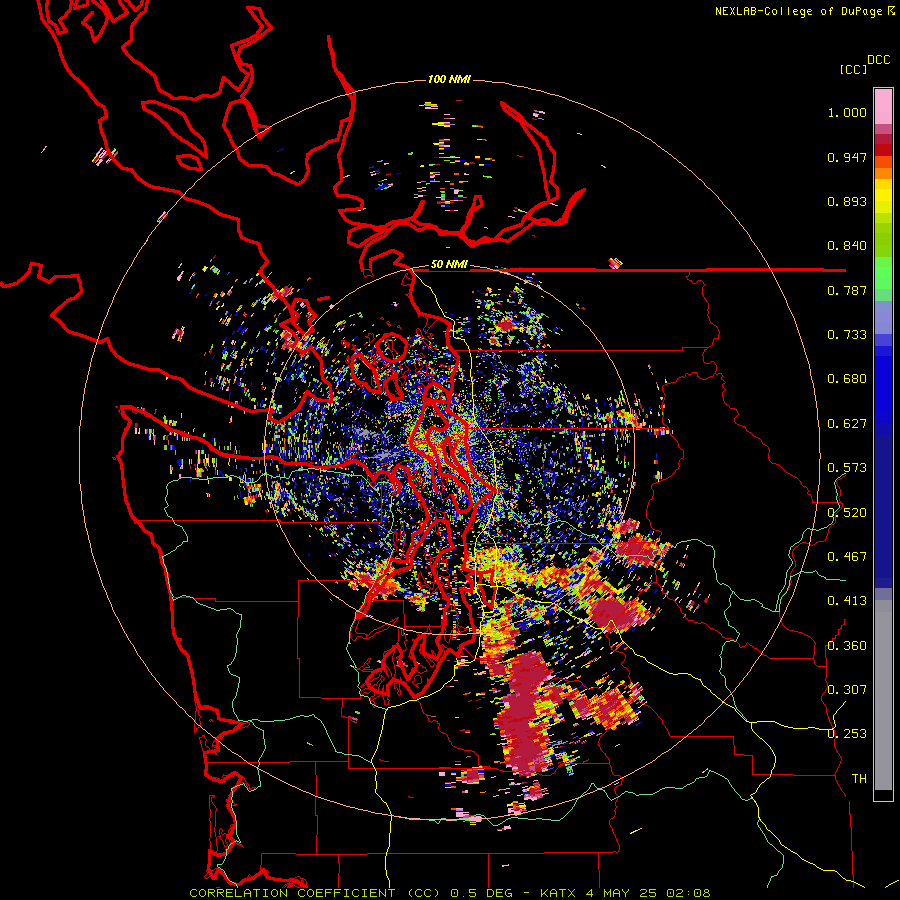900x900 pixels.
Task: Click the 0.733 legend value
Action: 847,335
